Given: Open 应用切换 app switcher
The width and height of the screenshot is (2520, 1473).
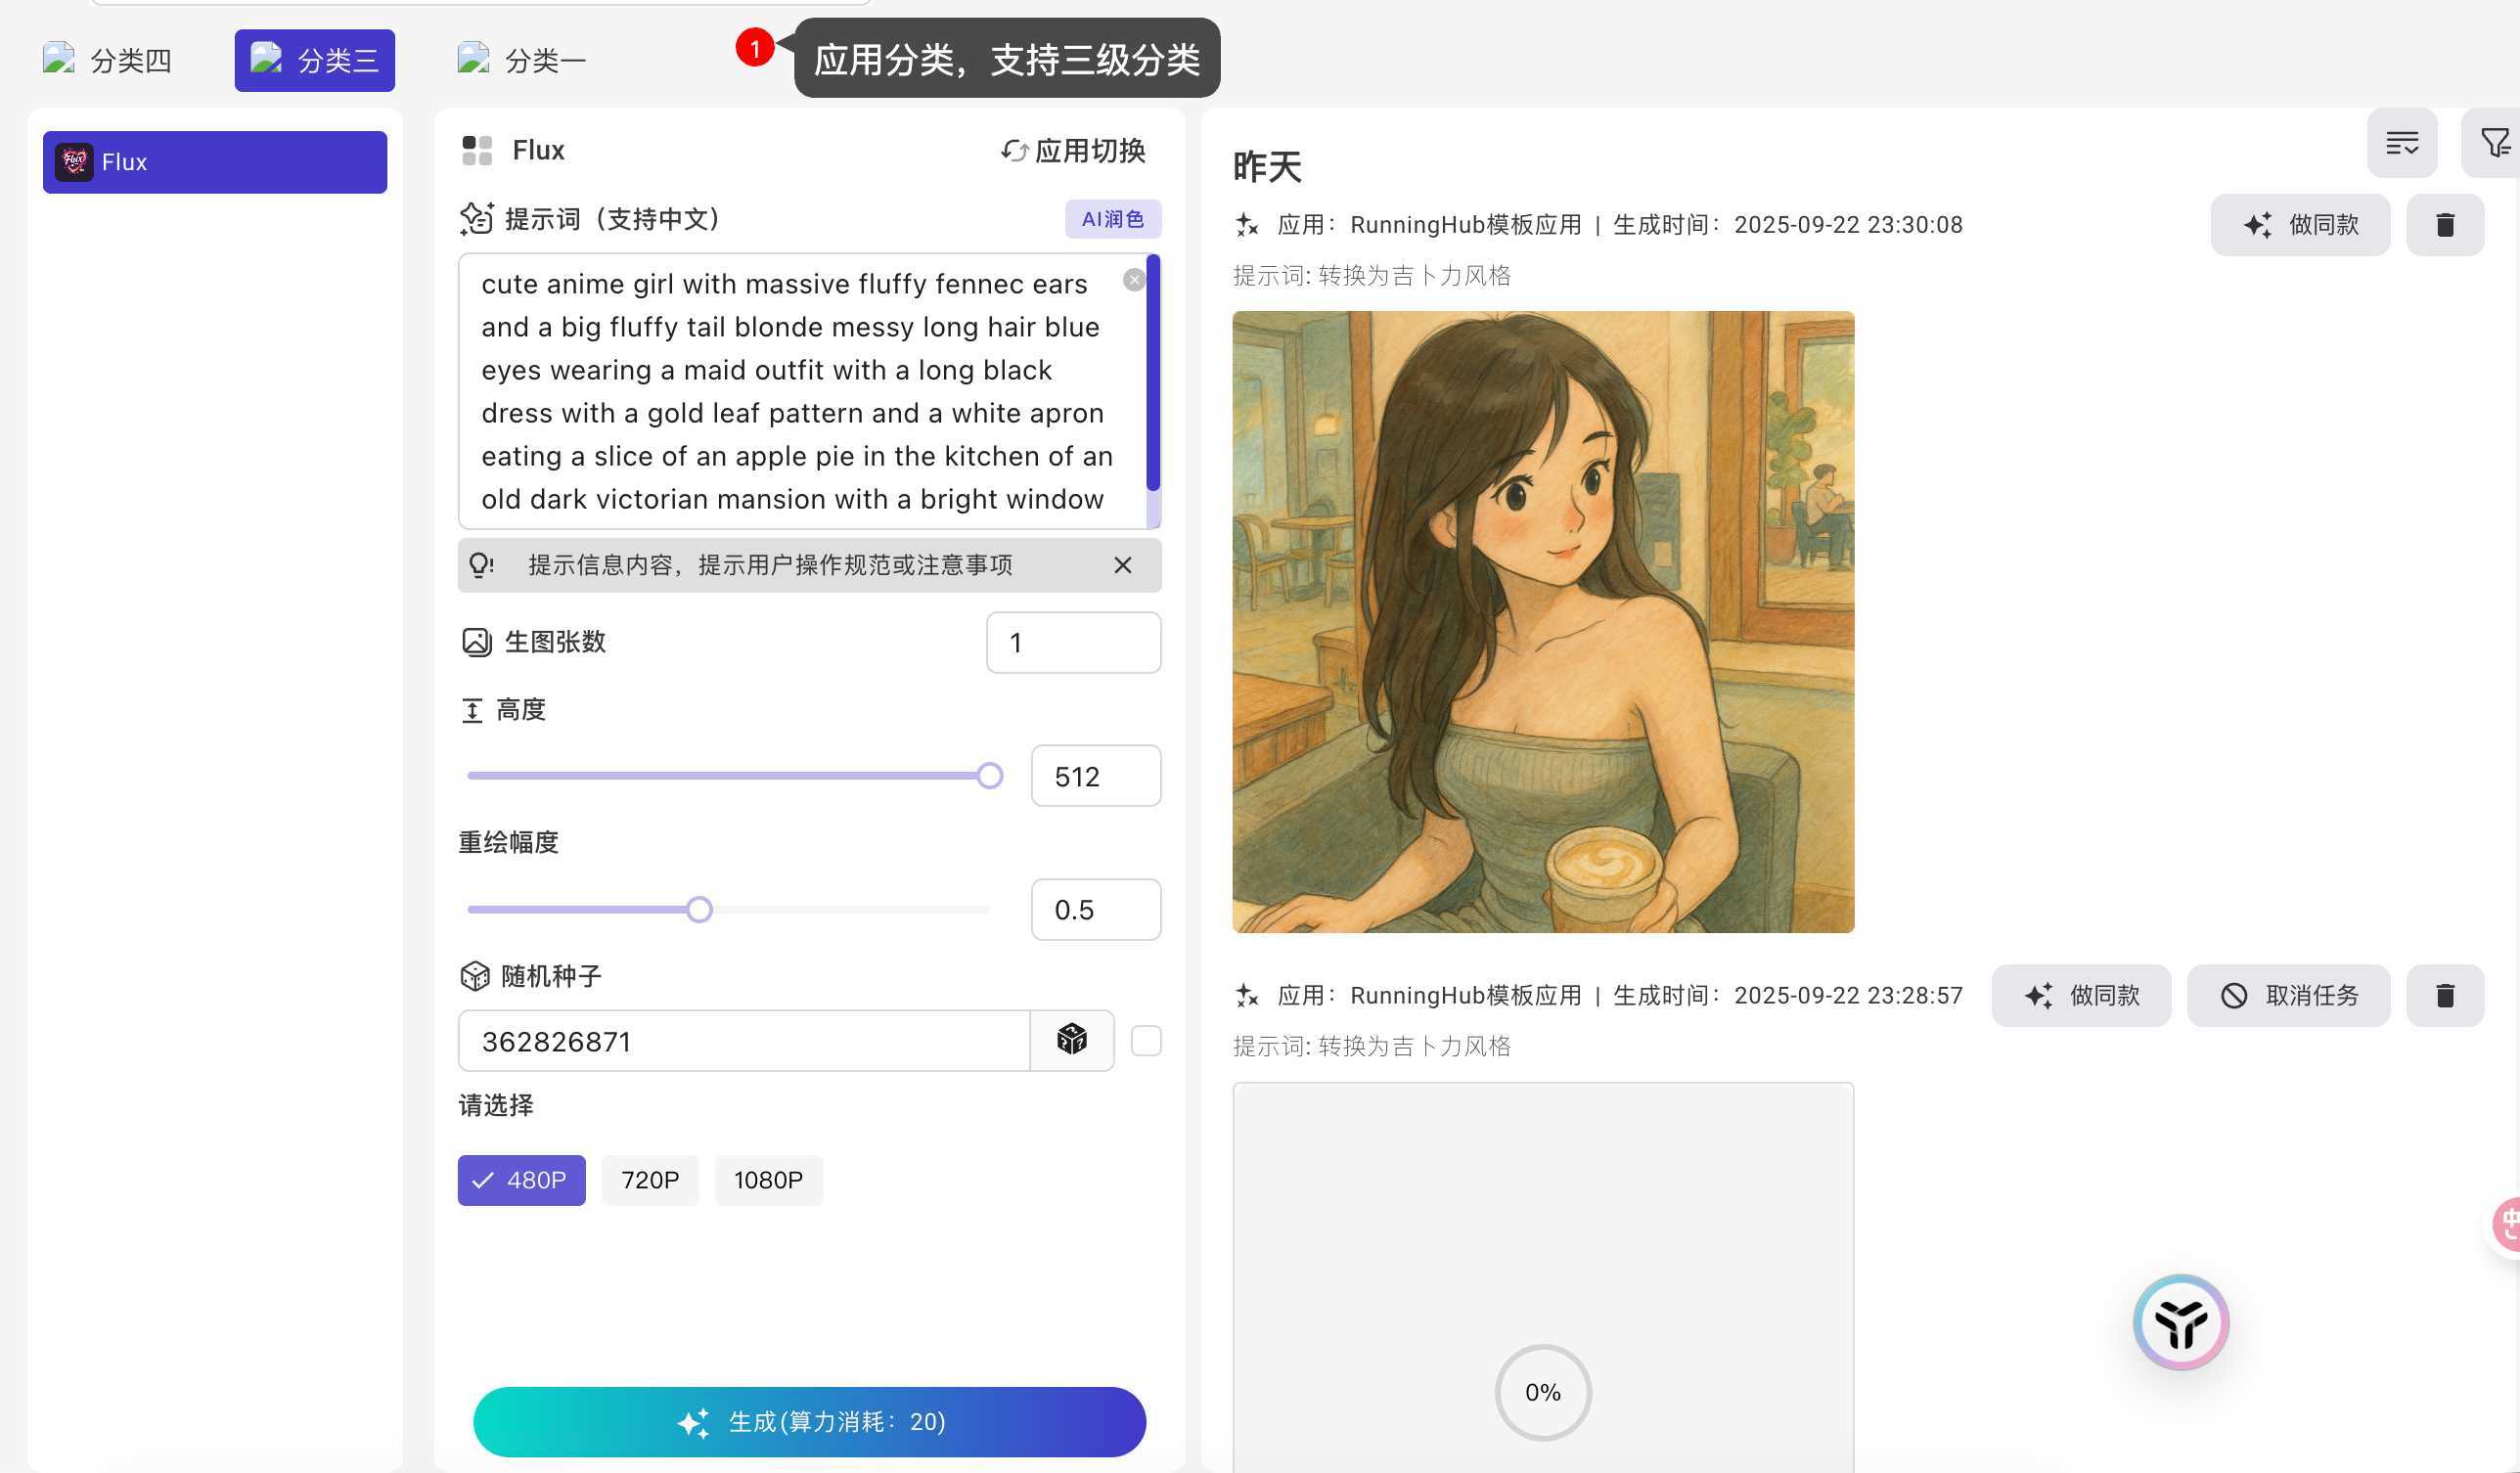Looking at the screenshot, I should [1073, 151].
